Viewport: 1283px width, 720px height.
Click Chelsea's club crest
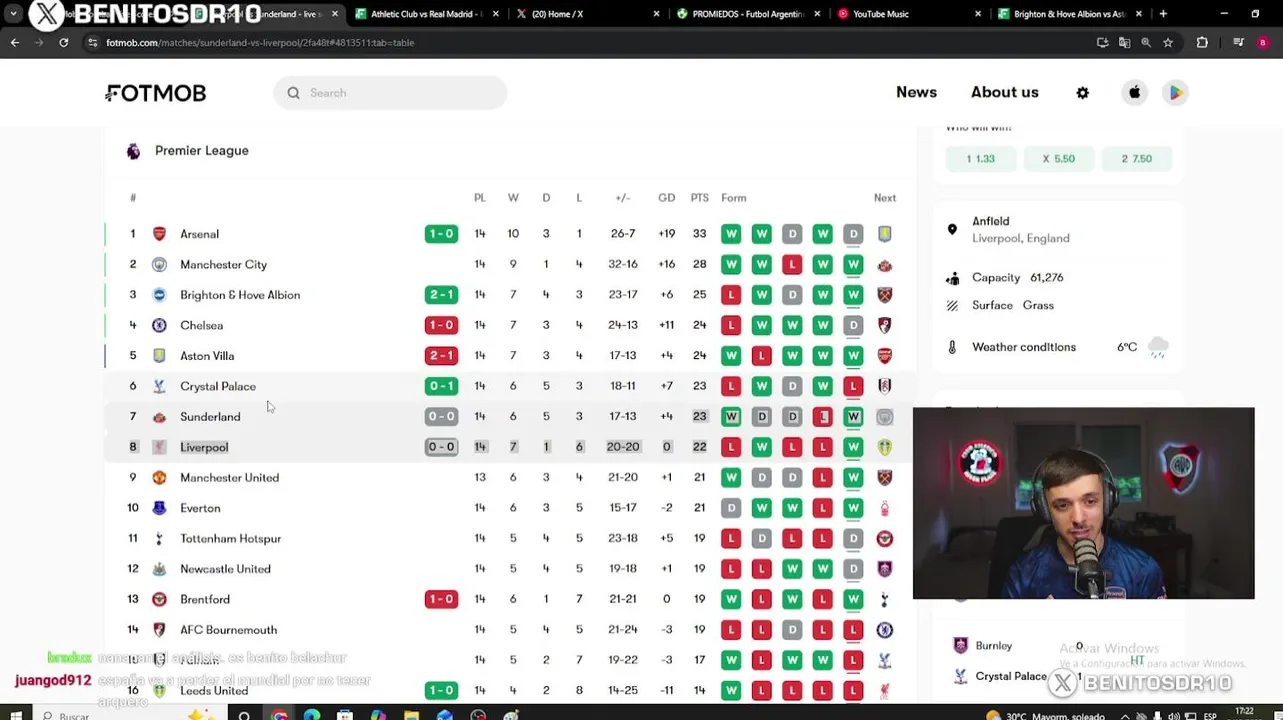(x=159, y=326)
